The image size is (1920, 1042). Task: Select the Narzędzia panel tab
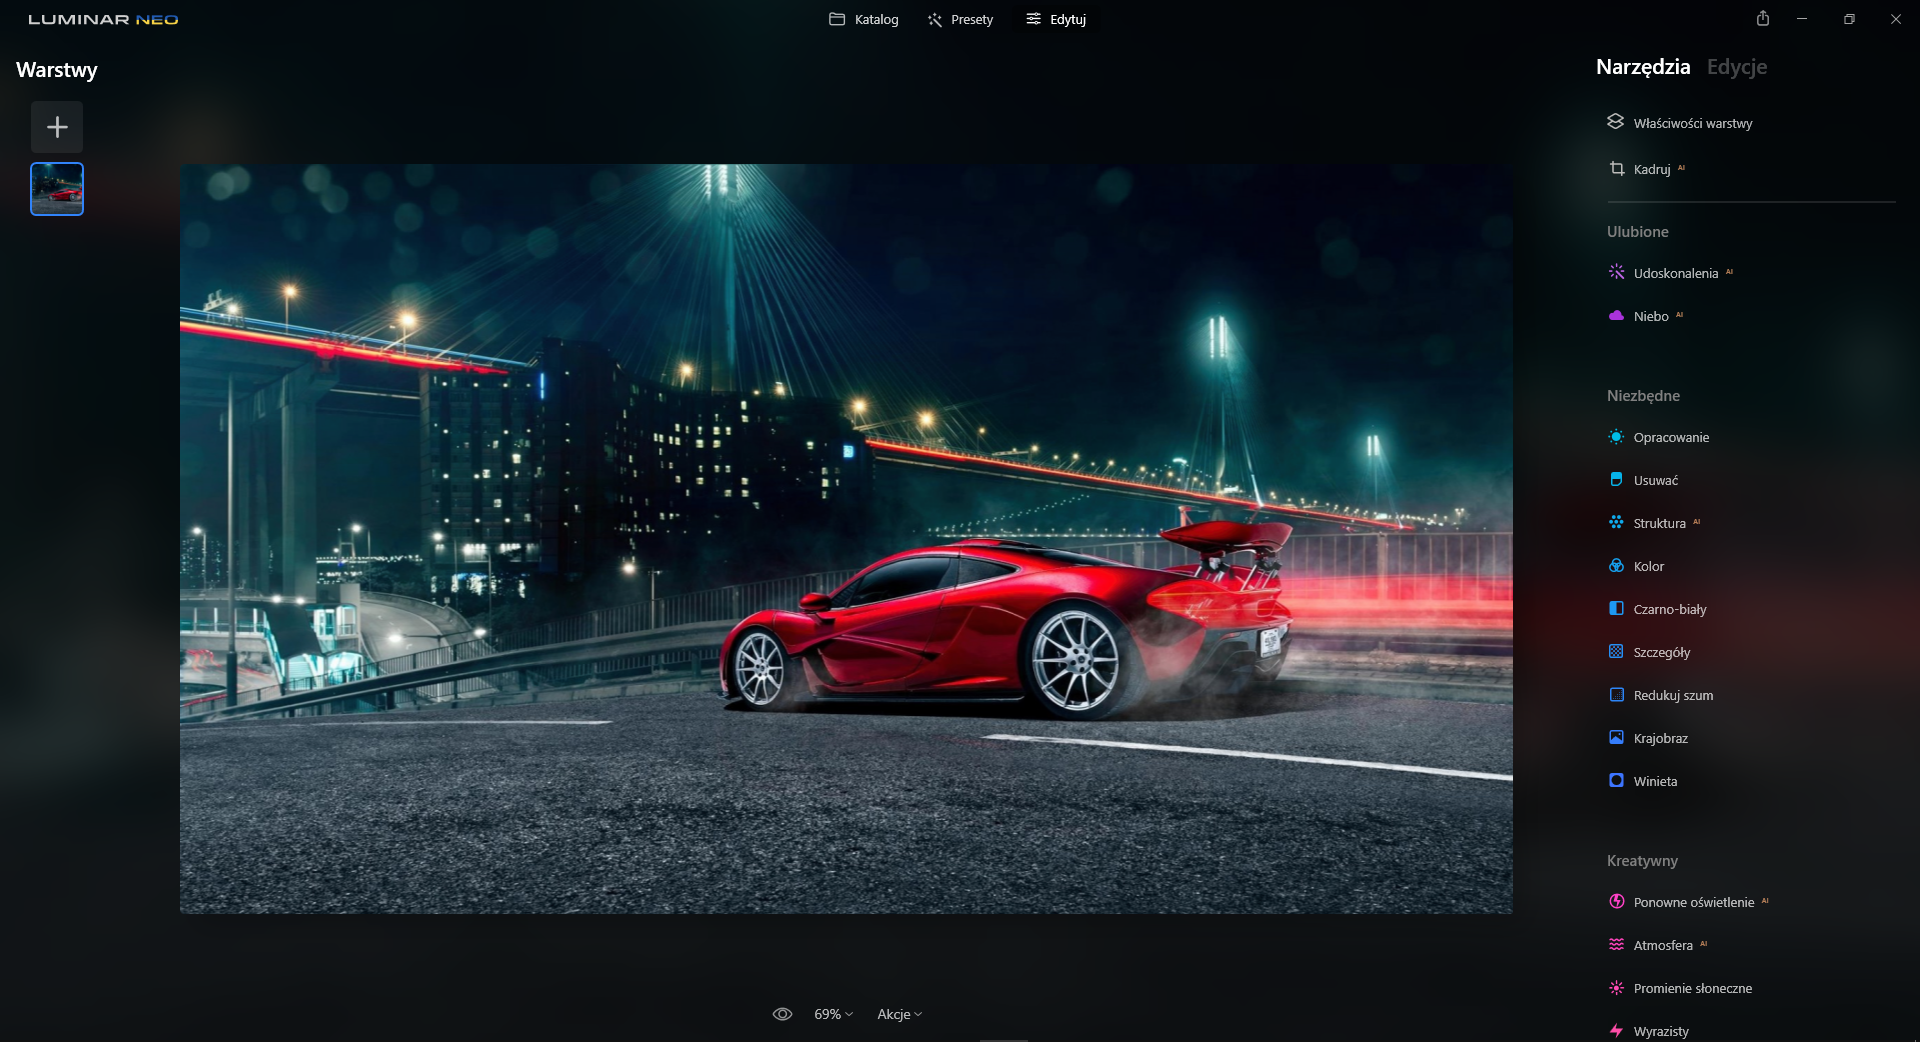[x=1643, y=67]
